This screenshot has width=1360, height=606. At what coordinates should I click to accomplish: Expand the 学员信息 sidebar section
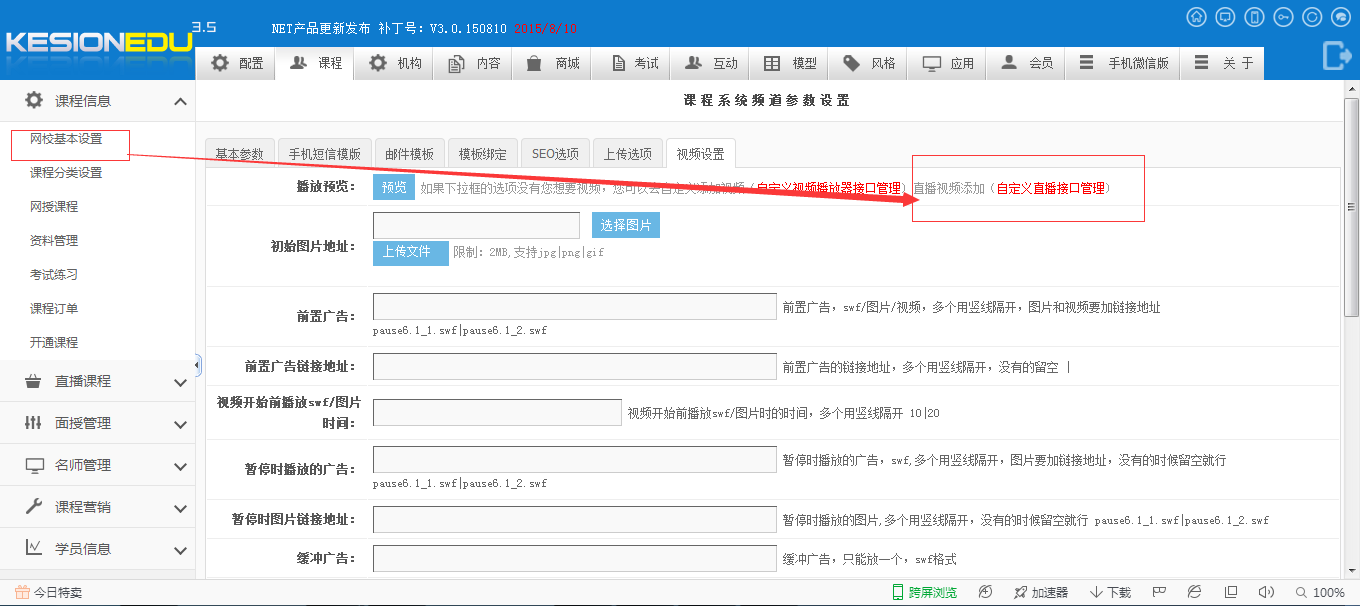(180, 550)
